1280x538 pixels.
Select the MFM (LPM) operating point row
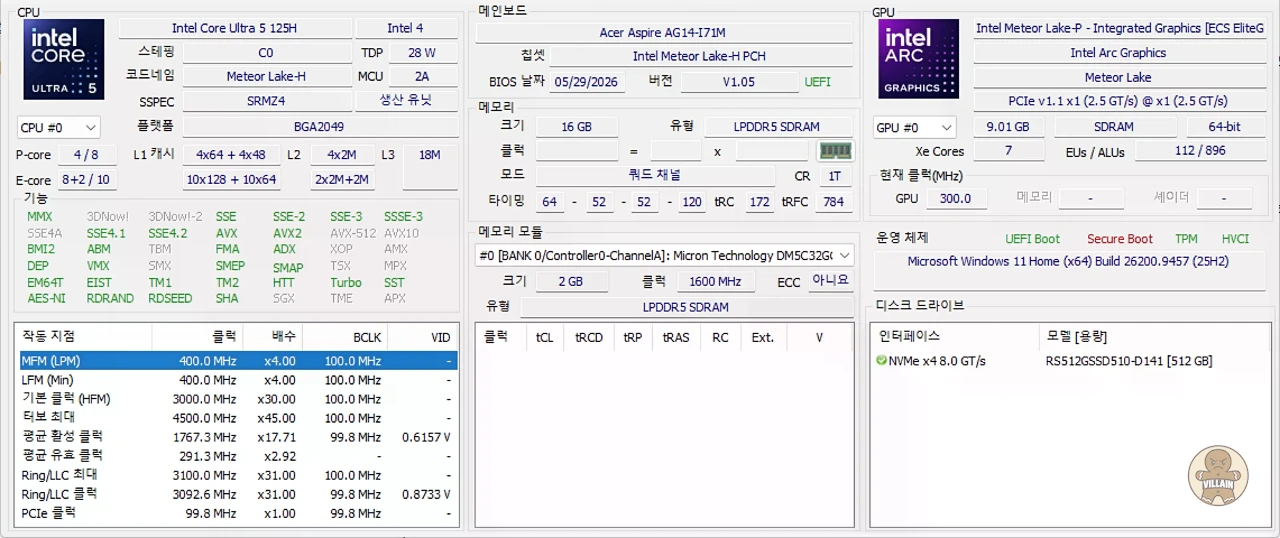236,361
